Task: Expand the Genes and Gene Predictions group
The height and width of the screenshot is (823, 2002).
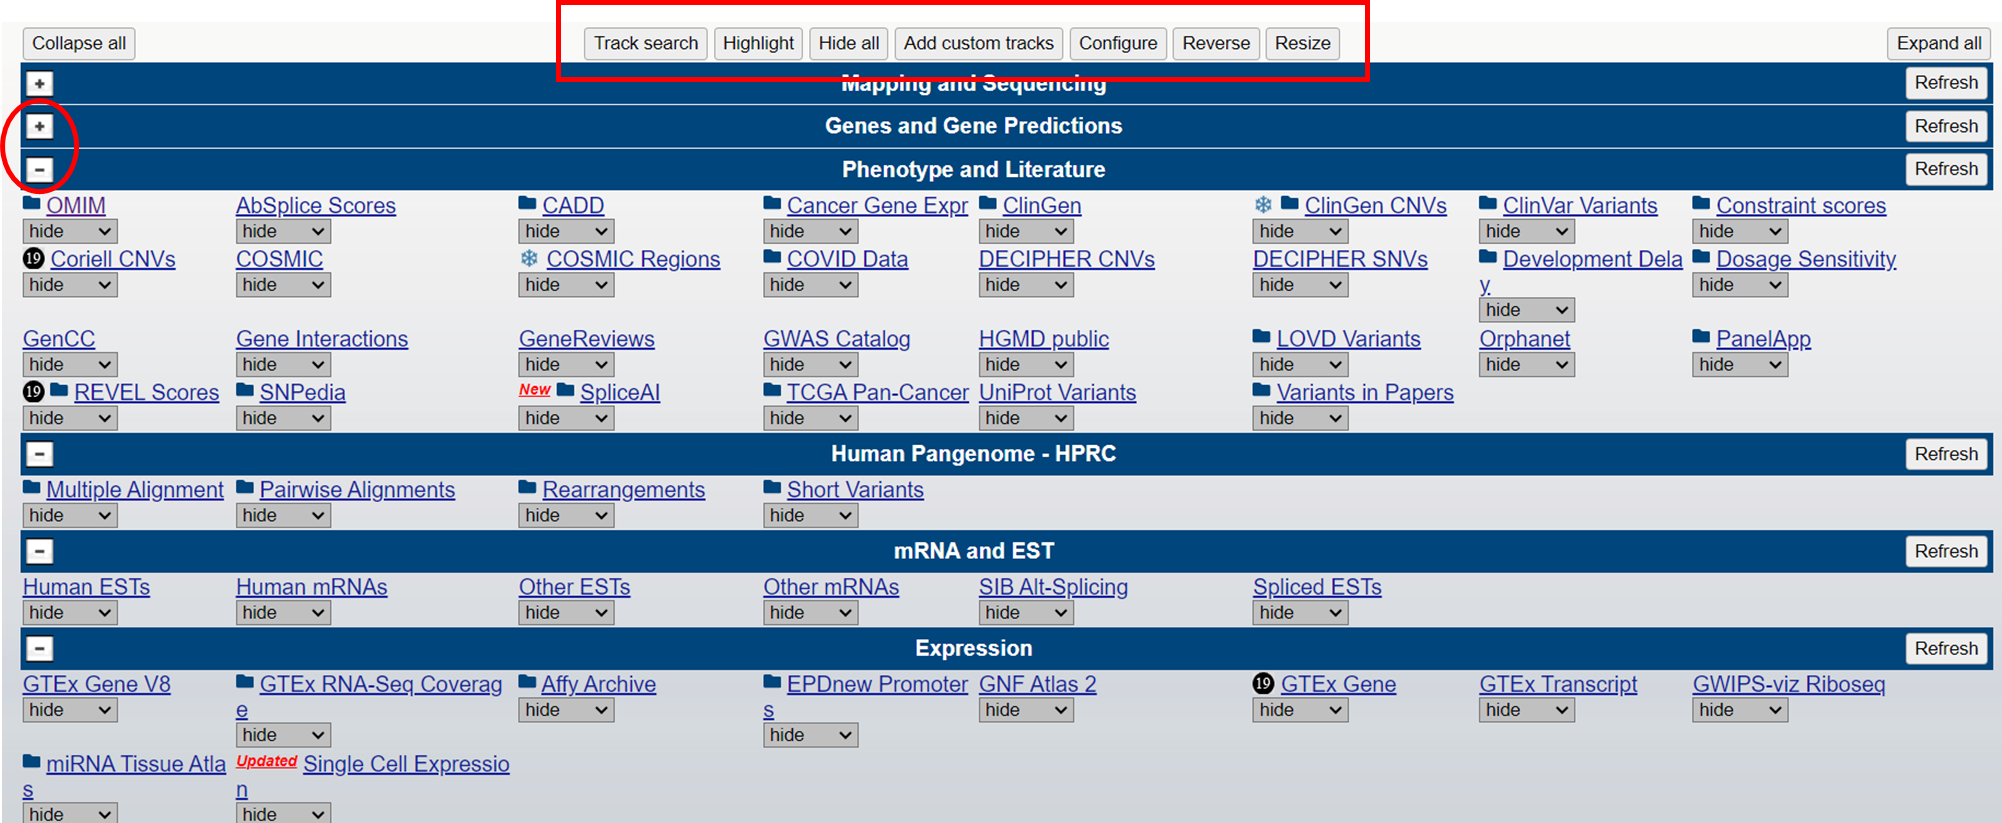Action: click(39, 127)
